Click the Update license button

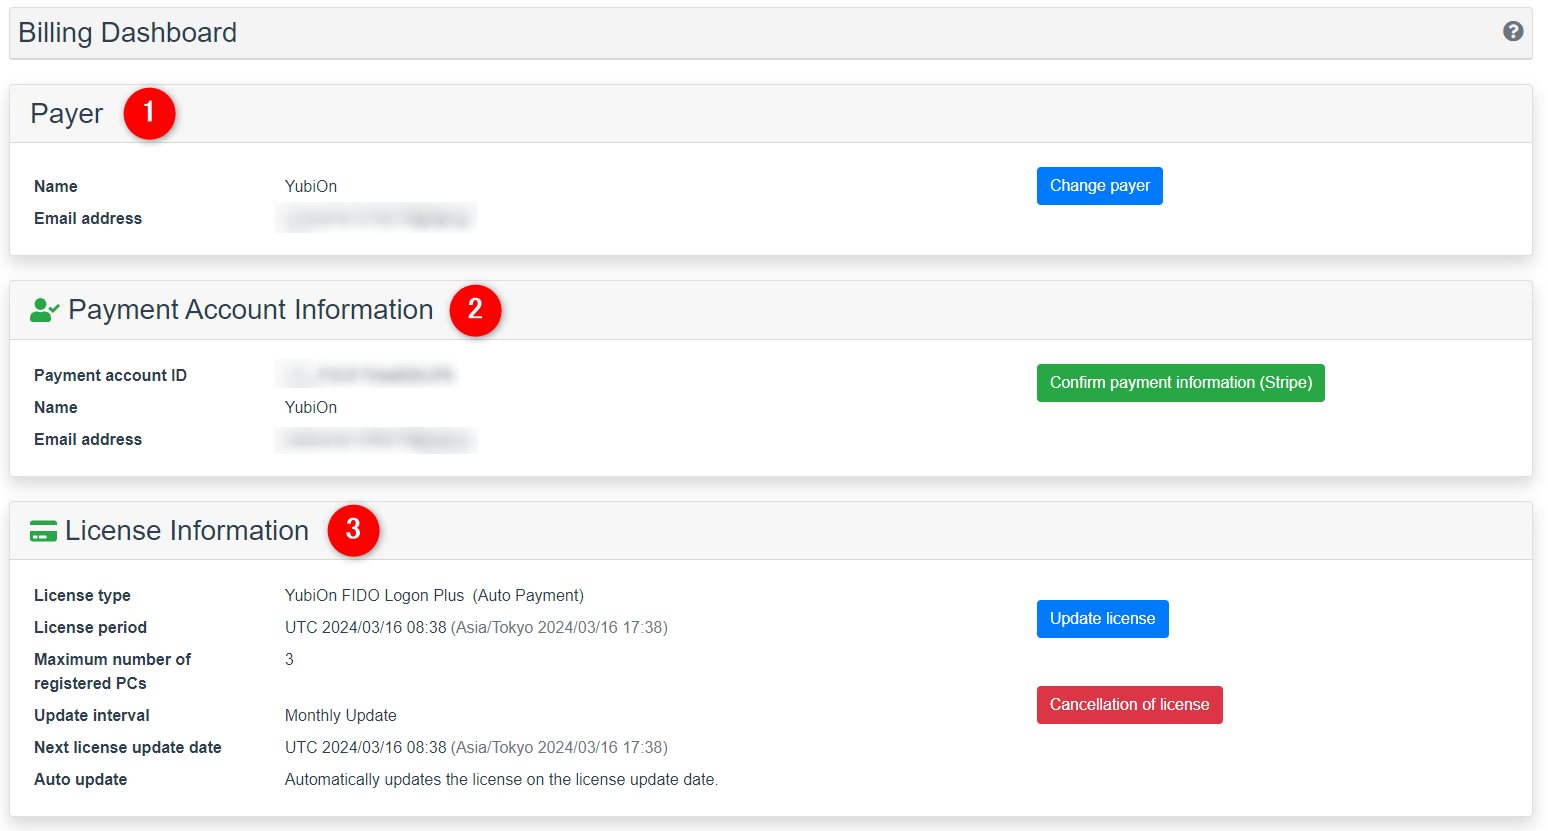pos(1103,619)
